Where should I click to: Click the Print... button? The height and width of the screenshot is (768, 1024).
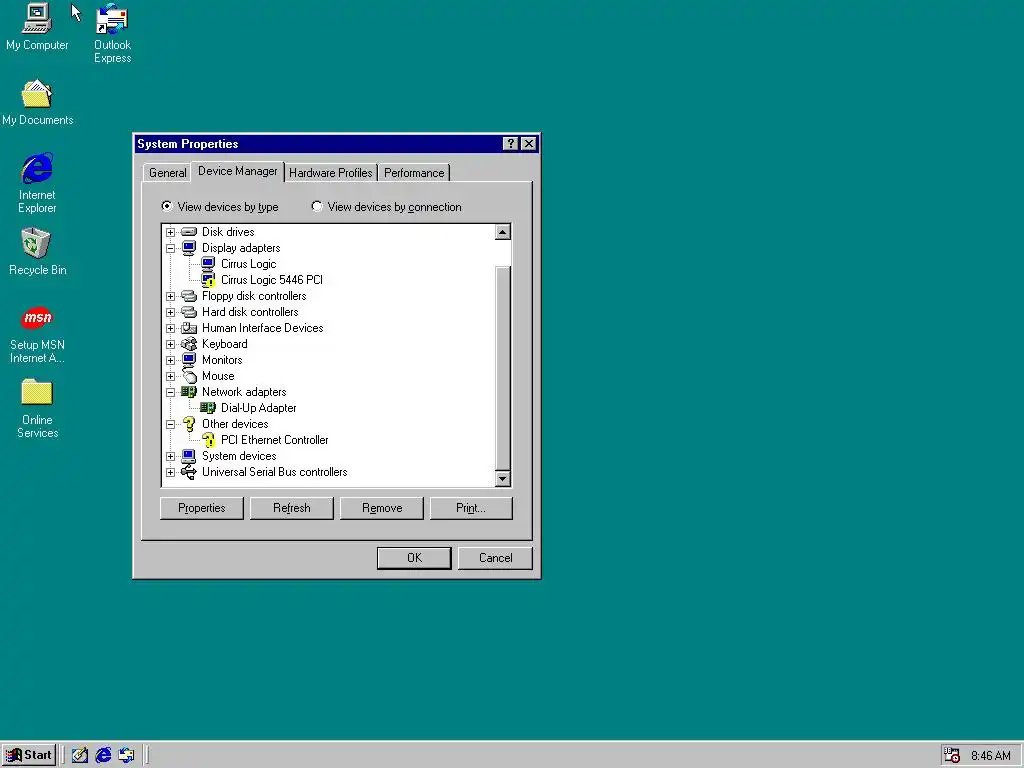click(x=471, y=508)
